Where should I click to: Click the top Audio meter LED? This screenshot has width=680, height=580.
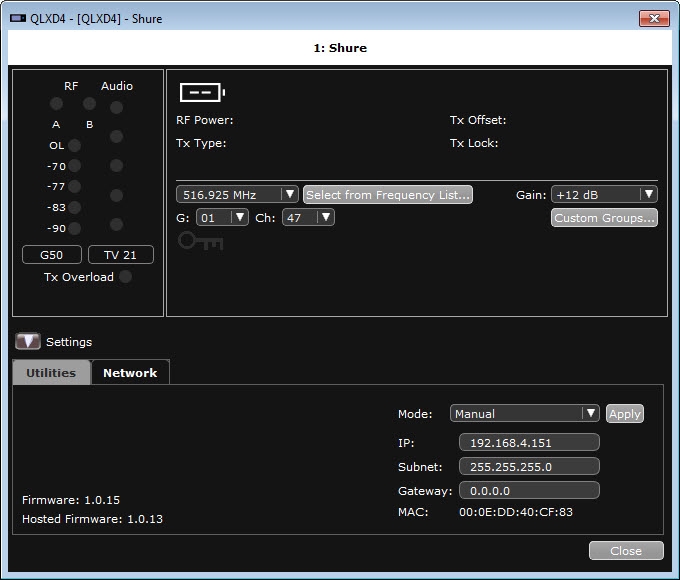pyautogui.click(x=117, y=107)
